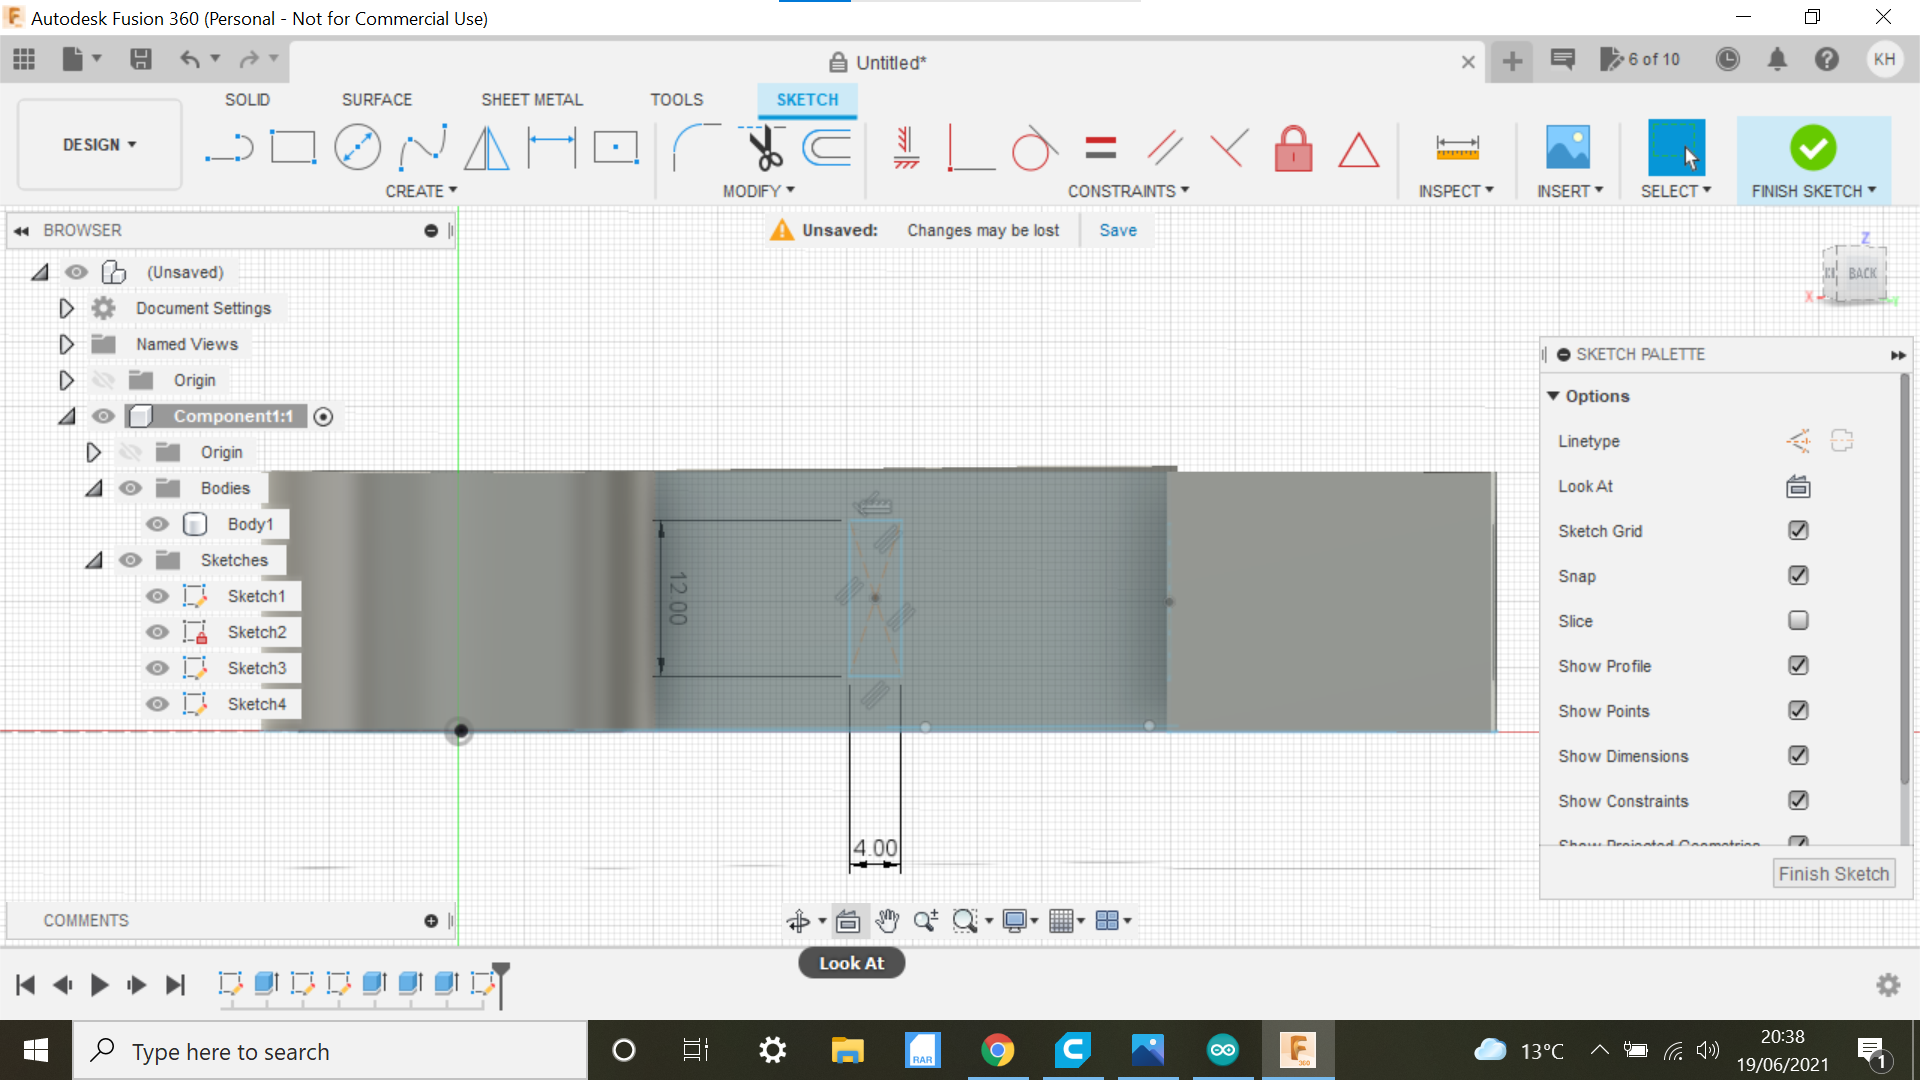The height and width of the screenshot is (1080, 1920).
Task: Collapse the Bodies folder
Action: 93,488
